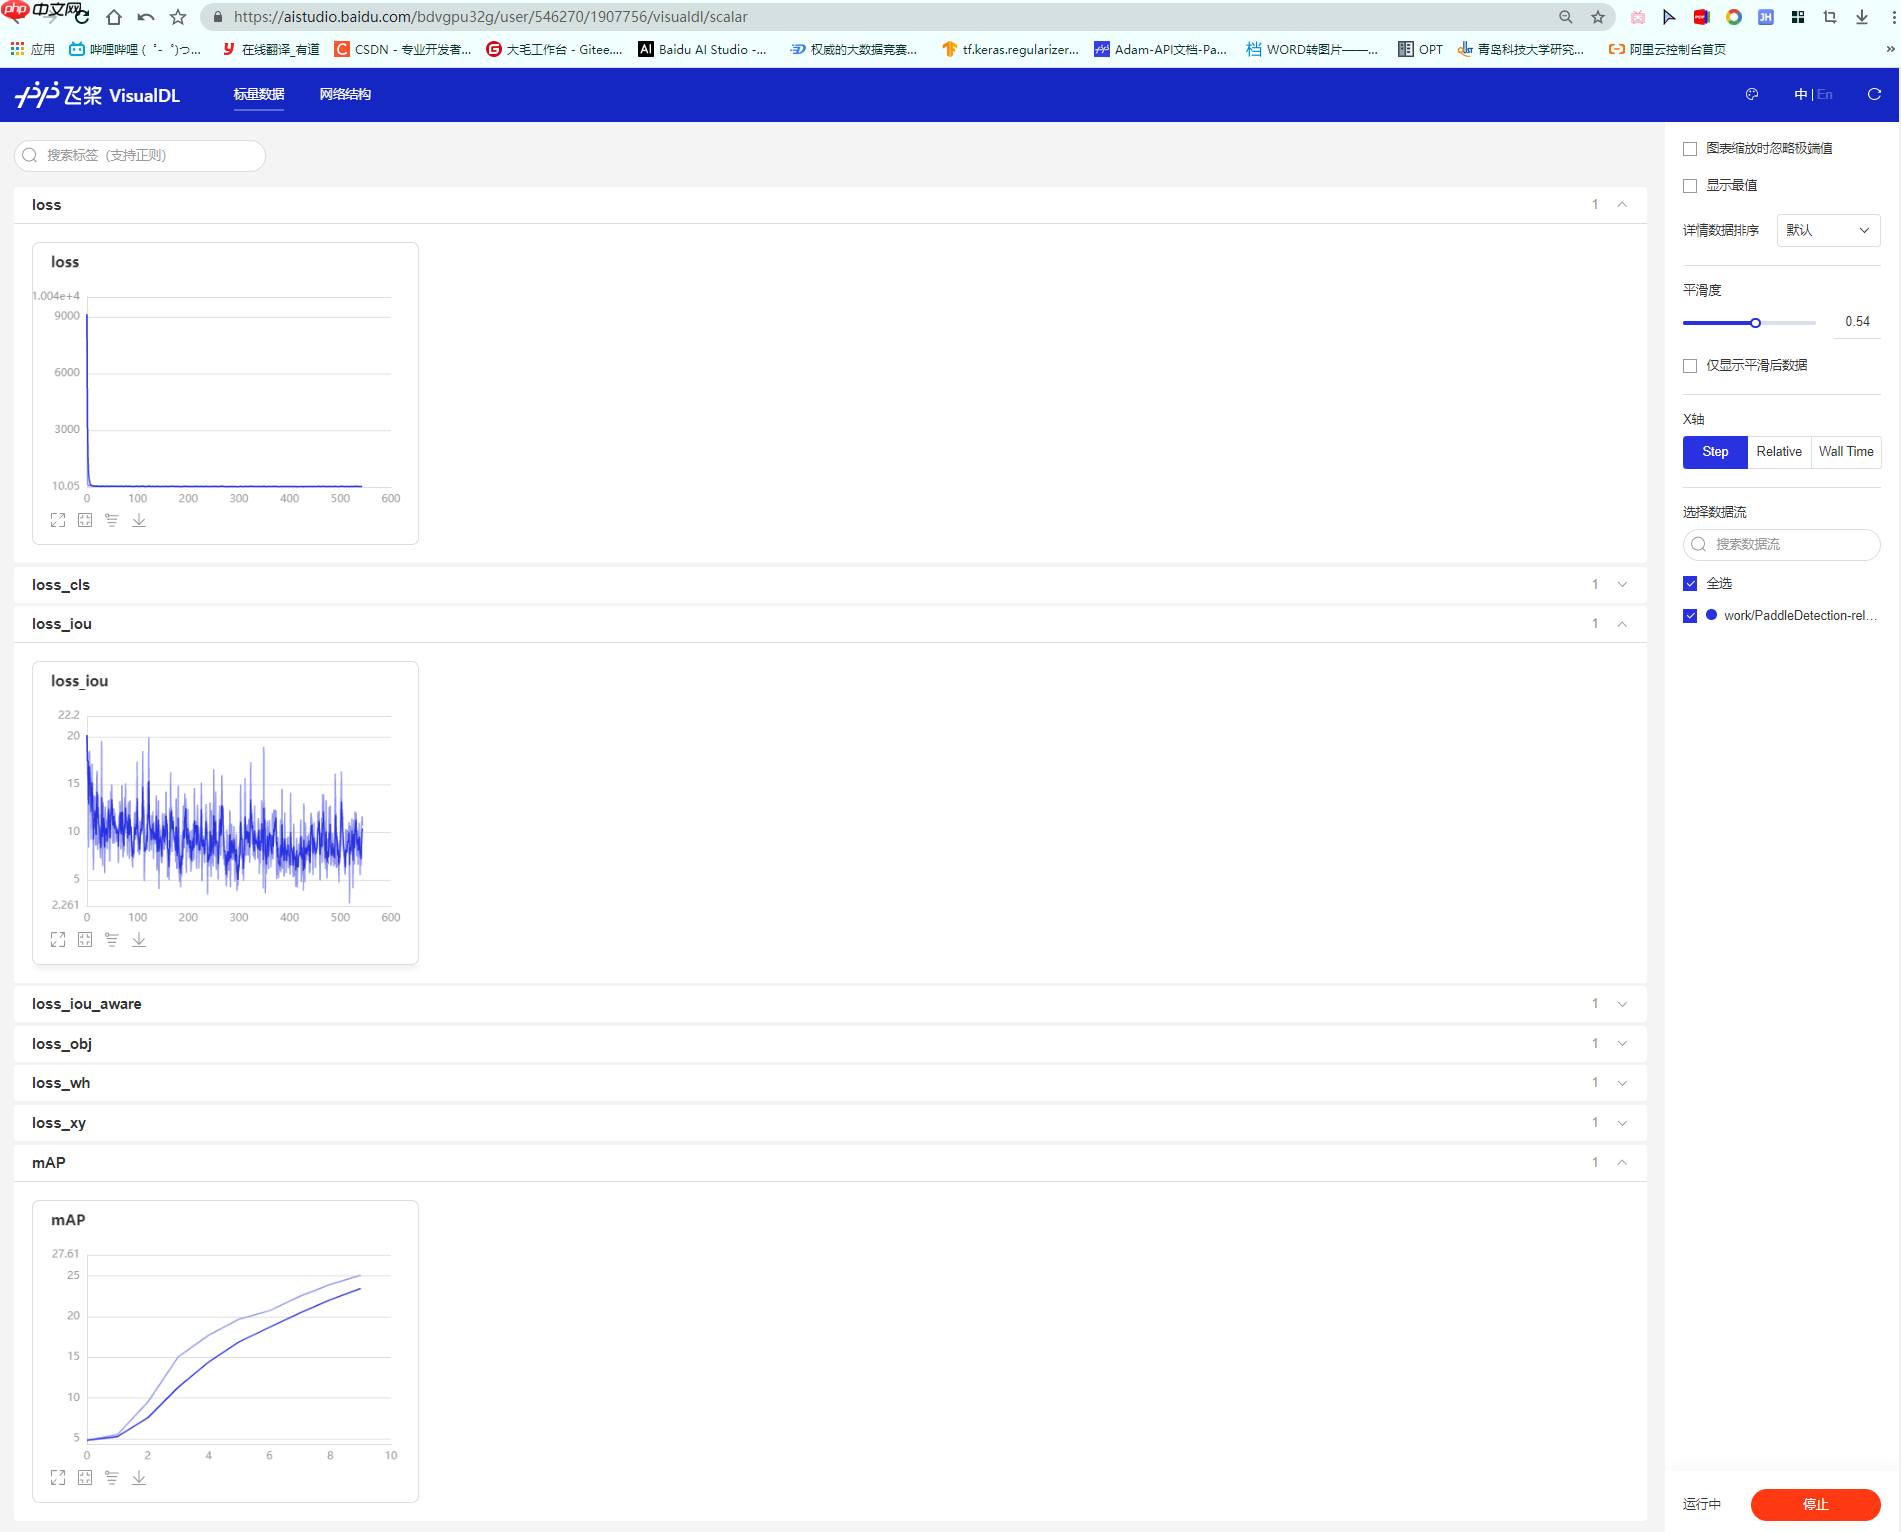
Task: Expand the loss_cls section
Action: pos(1621,585)
